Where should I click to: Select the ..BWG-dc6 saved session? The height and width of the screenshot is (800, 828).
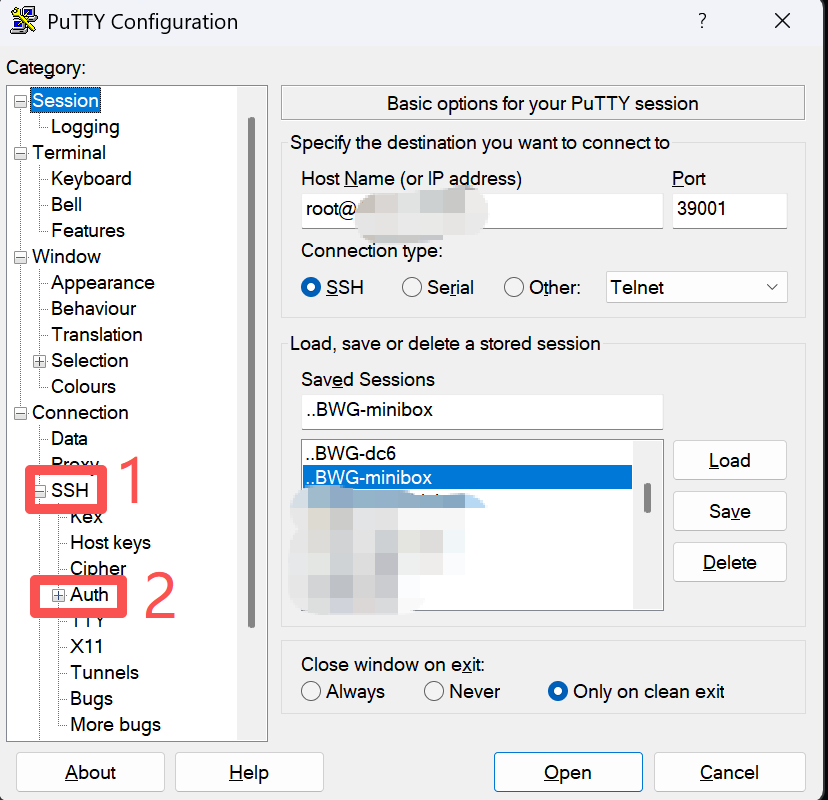(357, 453)
